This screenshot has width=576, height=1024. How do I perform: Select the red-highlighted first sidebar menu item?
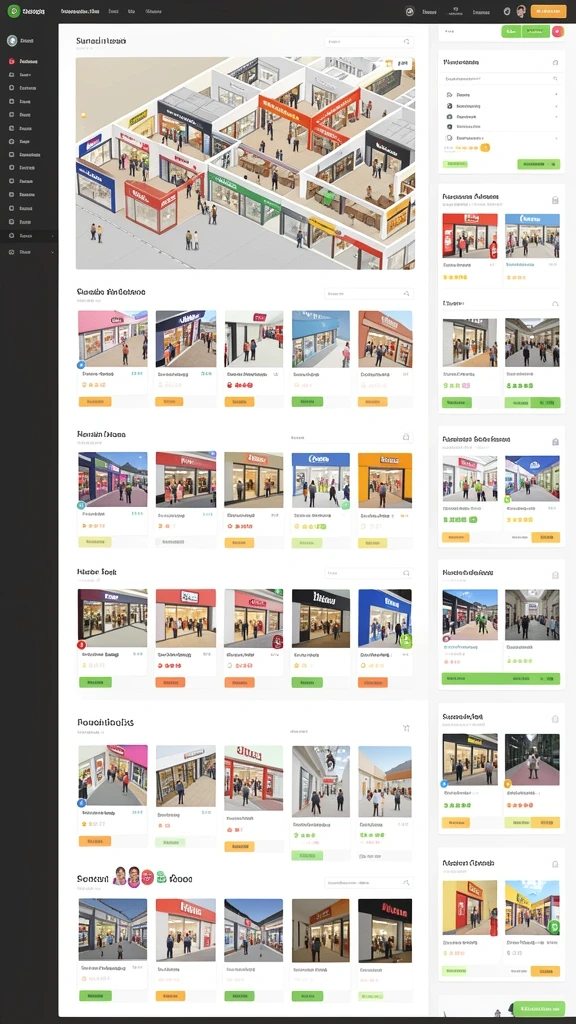point(24,61)
